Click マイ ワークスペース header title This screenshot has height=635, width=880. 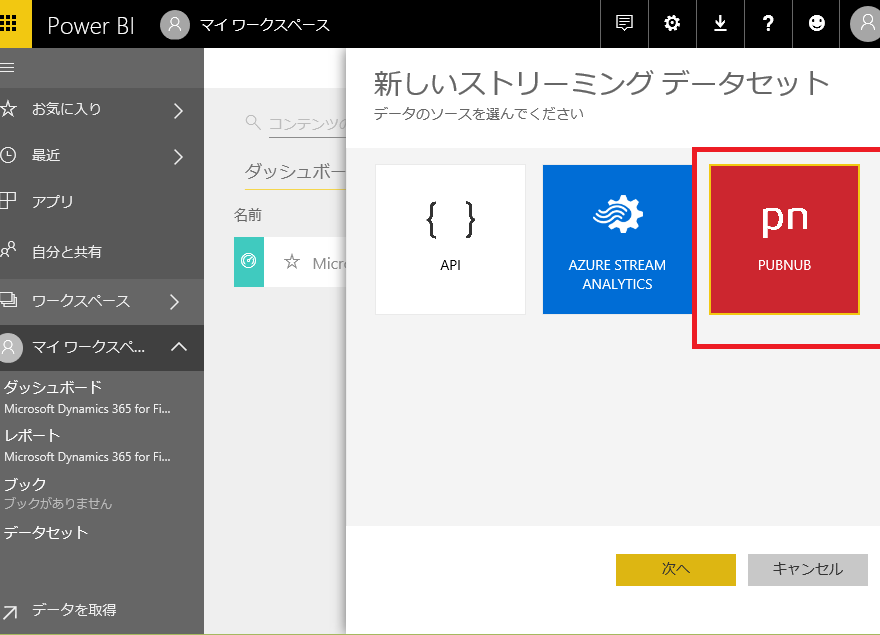265,25
